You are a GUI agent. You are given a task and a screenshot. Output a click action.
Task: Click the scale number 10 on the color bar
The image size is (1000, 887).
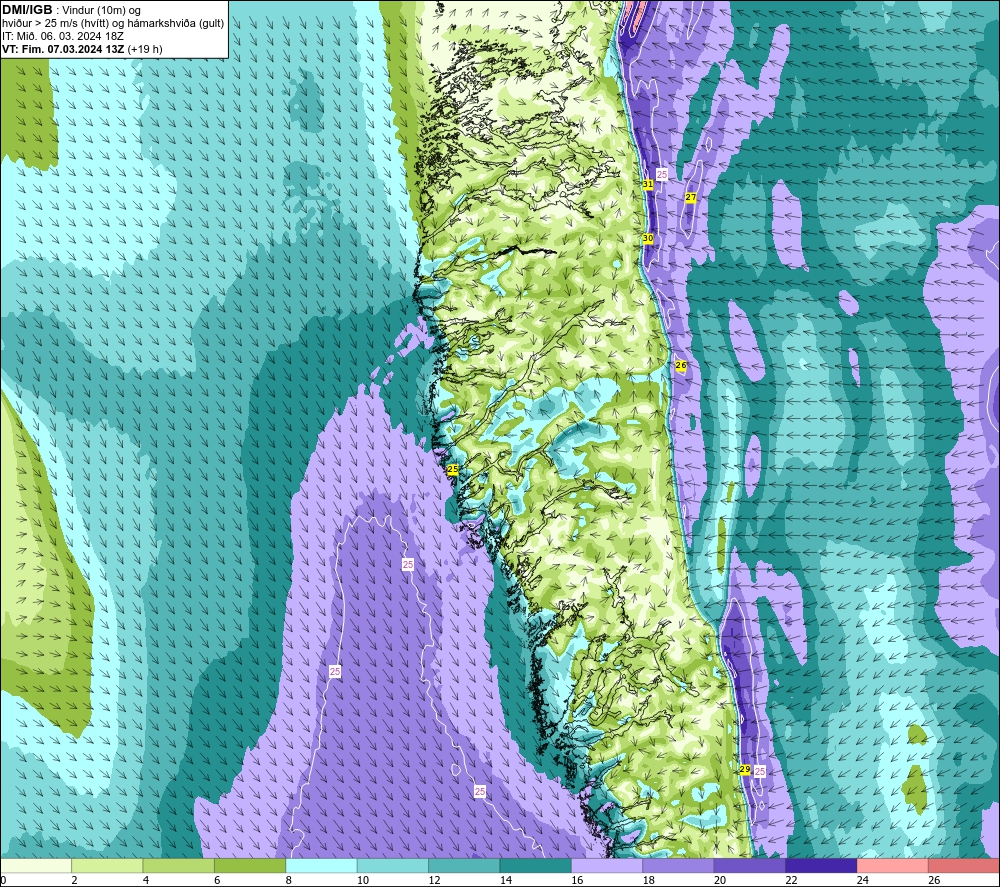[x=363, y=881]
